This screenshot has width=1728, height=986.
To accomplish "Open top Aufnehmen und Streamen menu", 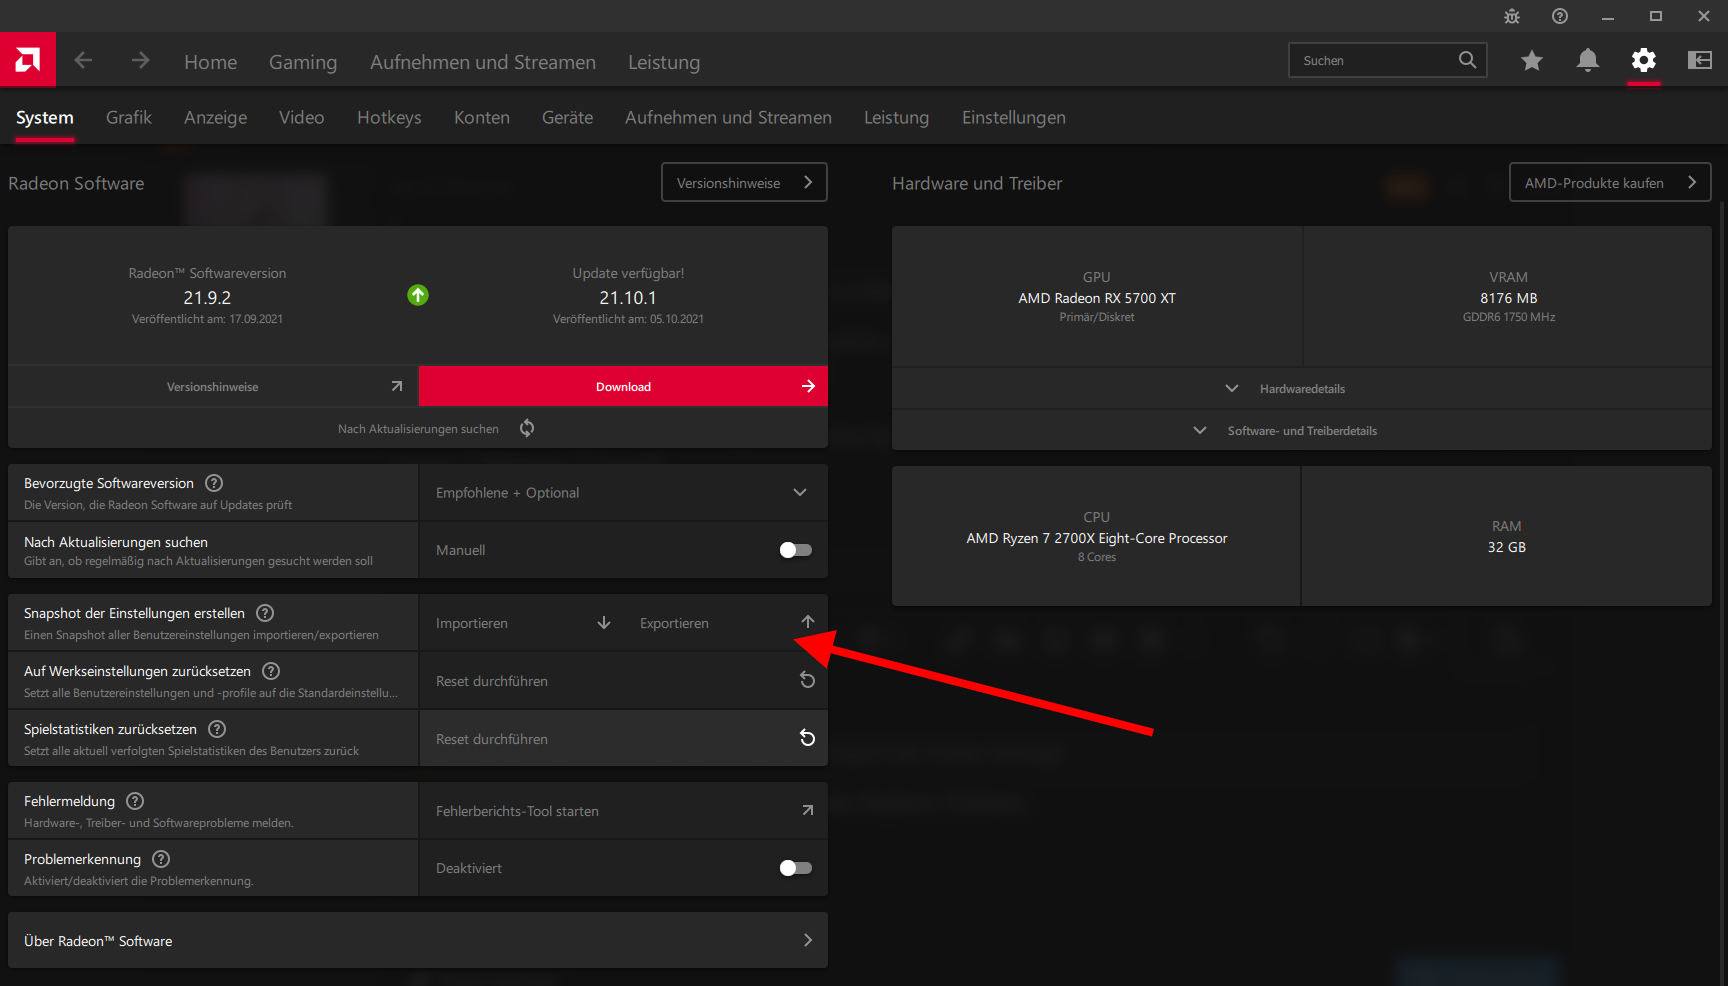I will [483, 62].
